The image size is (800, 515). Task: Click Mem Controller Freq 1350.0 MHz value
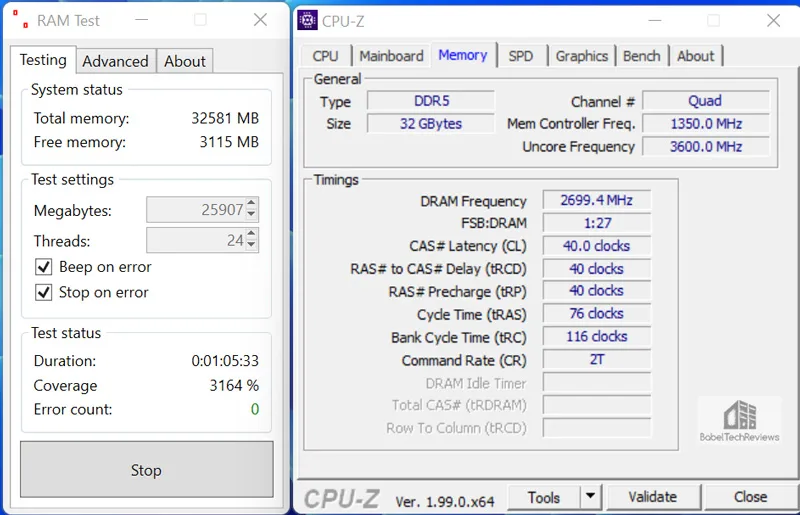click(x=705, y=124)
